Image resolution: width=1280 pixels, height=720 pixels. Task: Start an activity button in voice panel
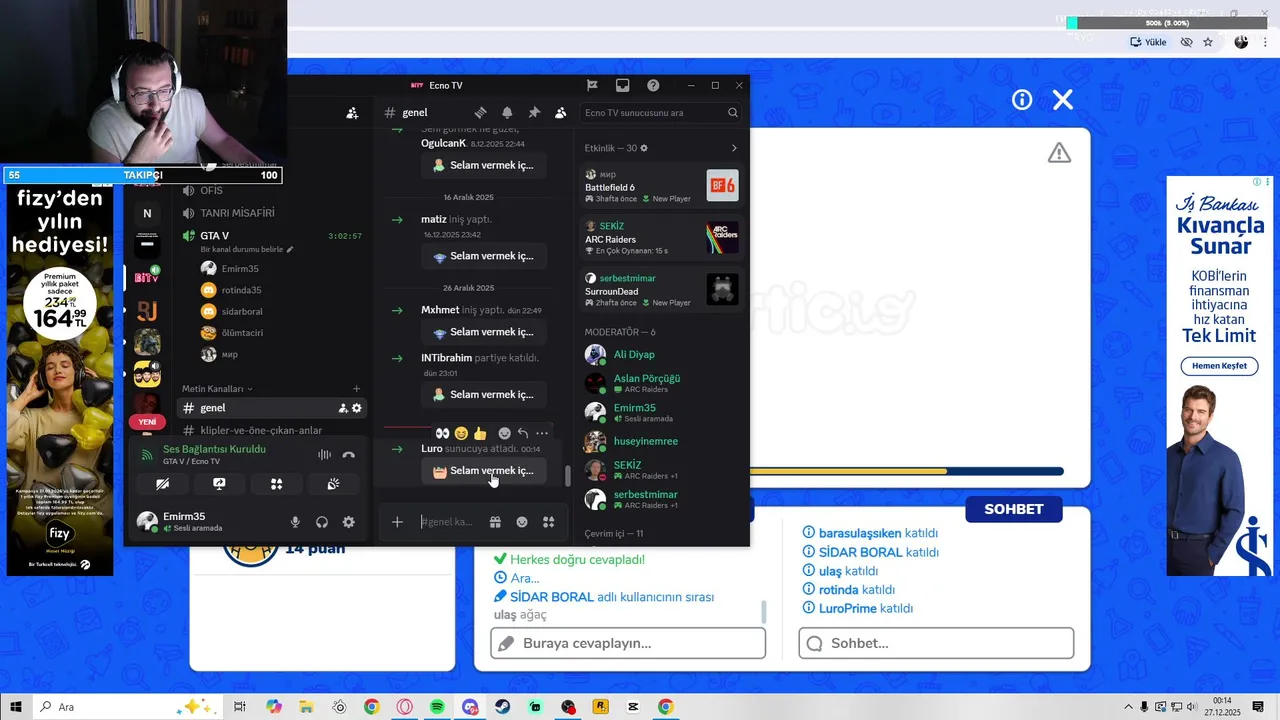(276, 484)
